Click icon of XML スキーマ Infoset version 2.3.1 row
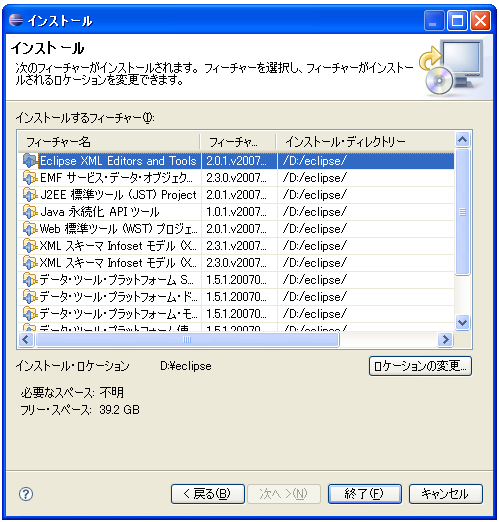Screen dimensions: 499x522 (30, 246)
